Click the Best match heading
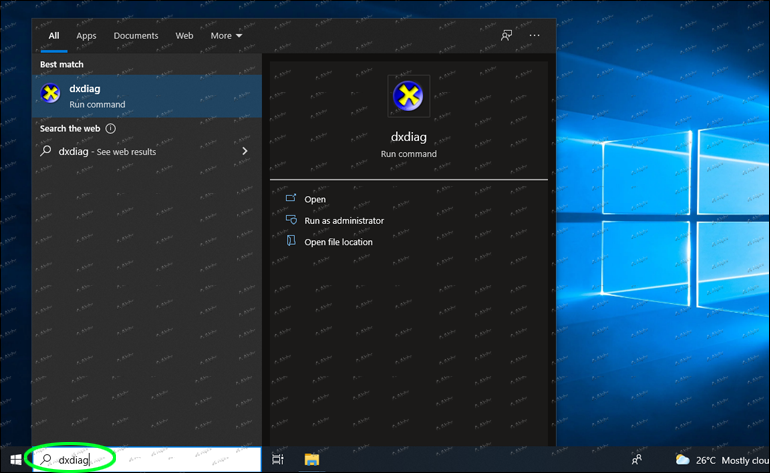770x473 pixels. click(62, 64)
